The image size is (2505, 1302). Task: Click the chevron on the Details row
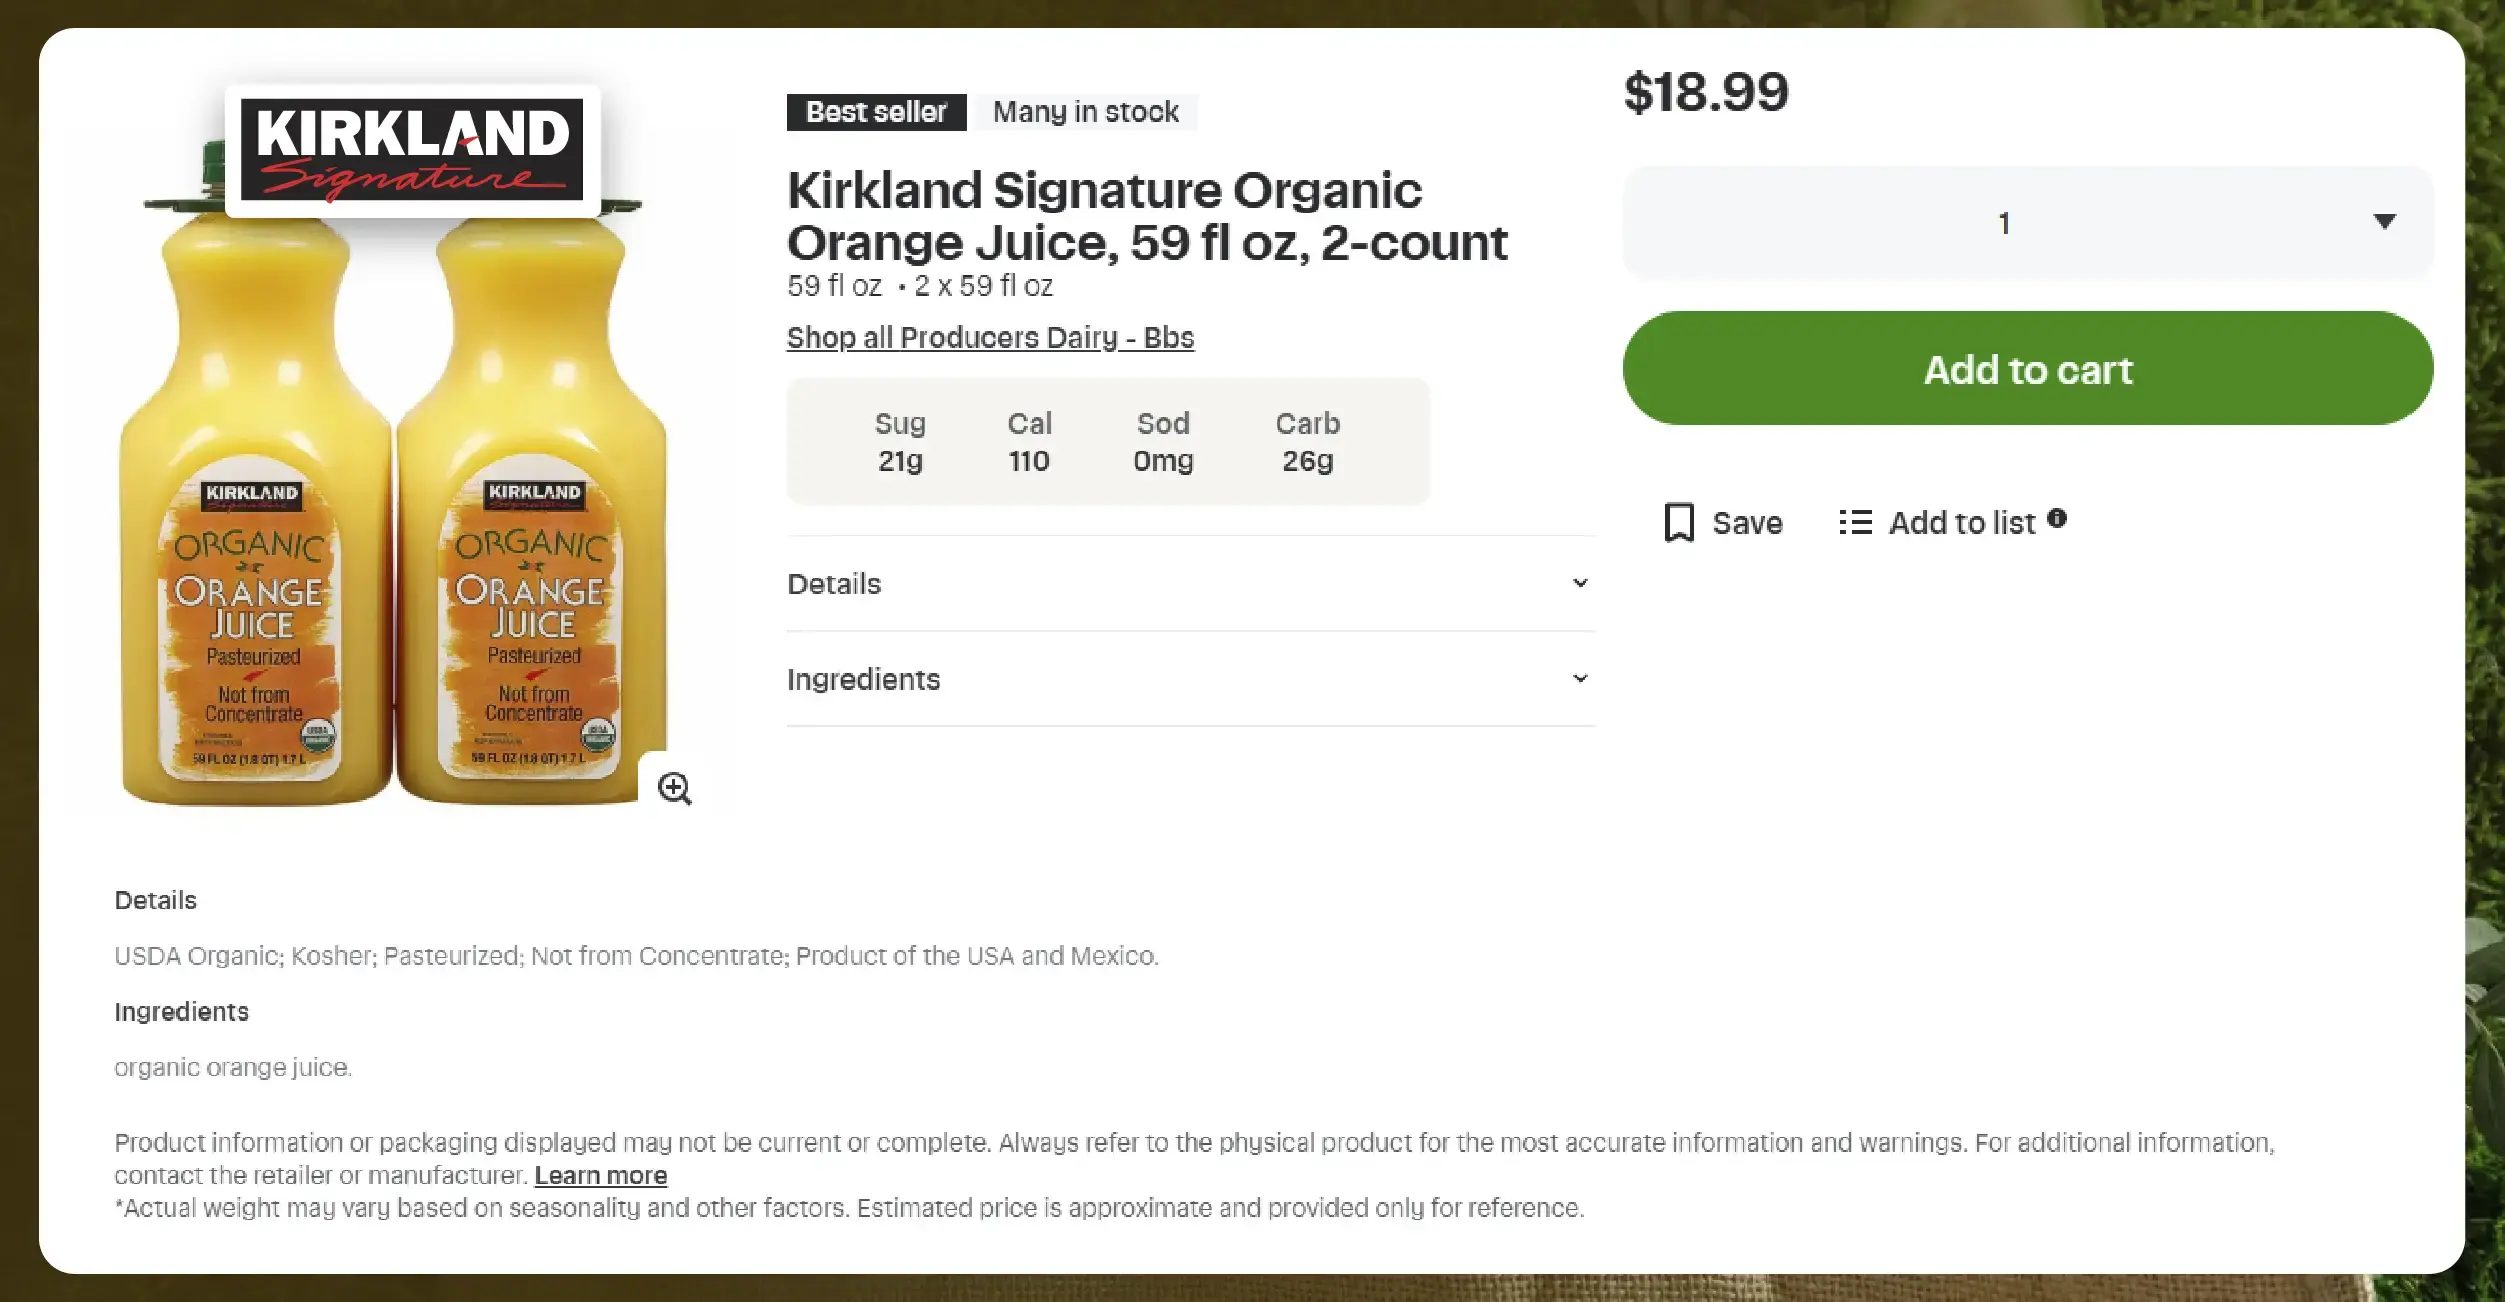click(x=1578, y=583)
